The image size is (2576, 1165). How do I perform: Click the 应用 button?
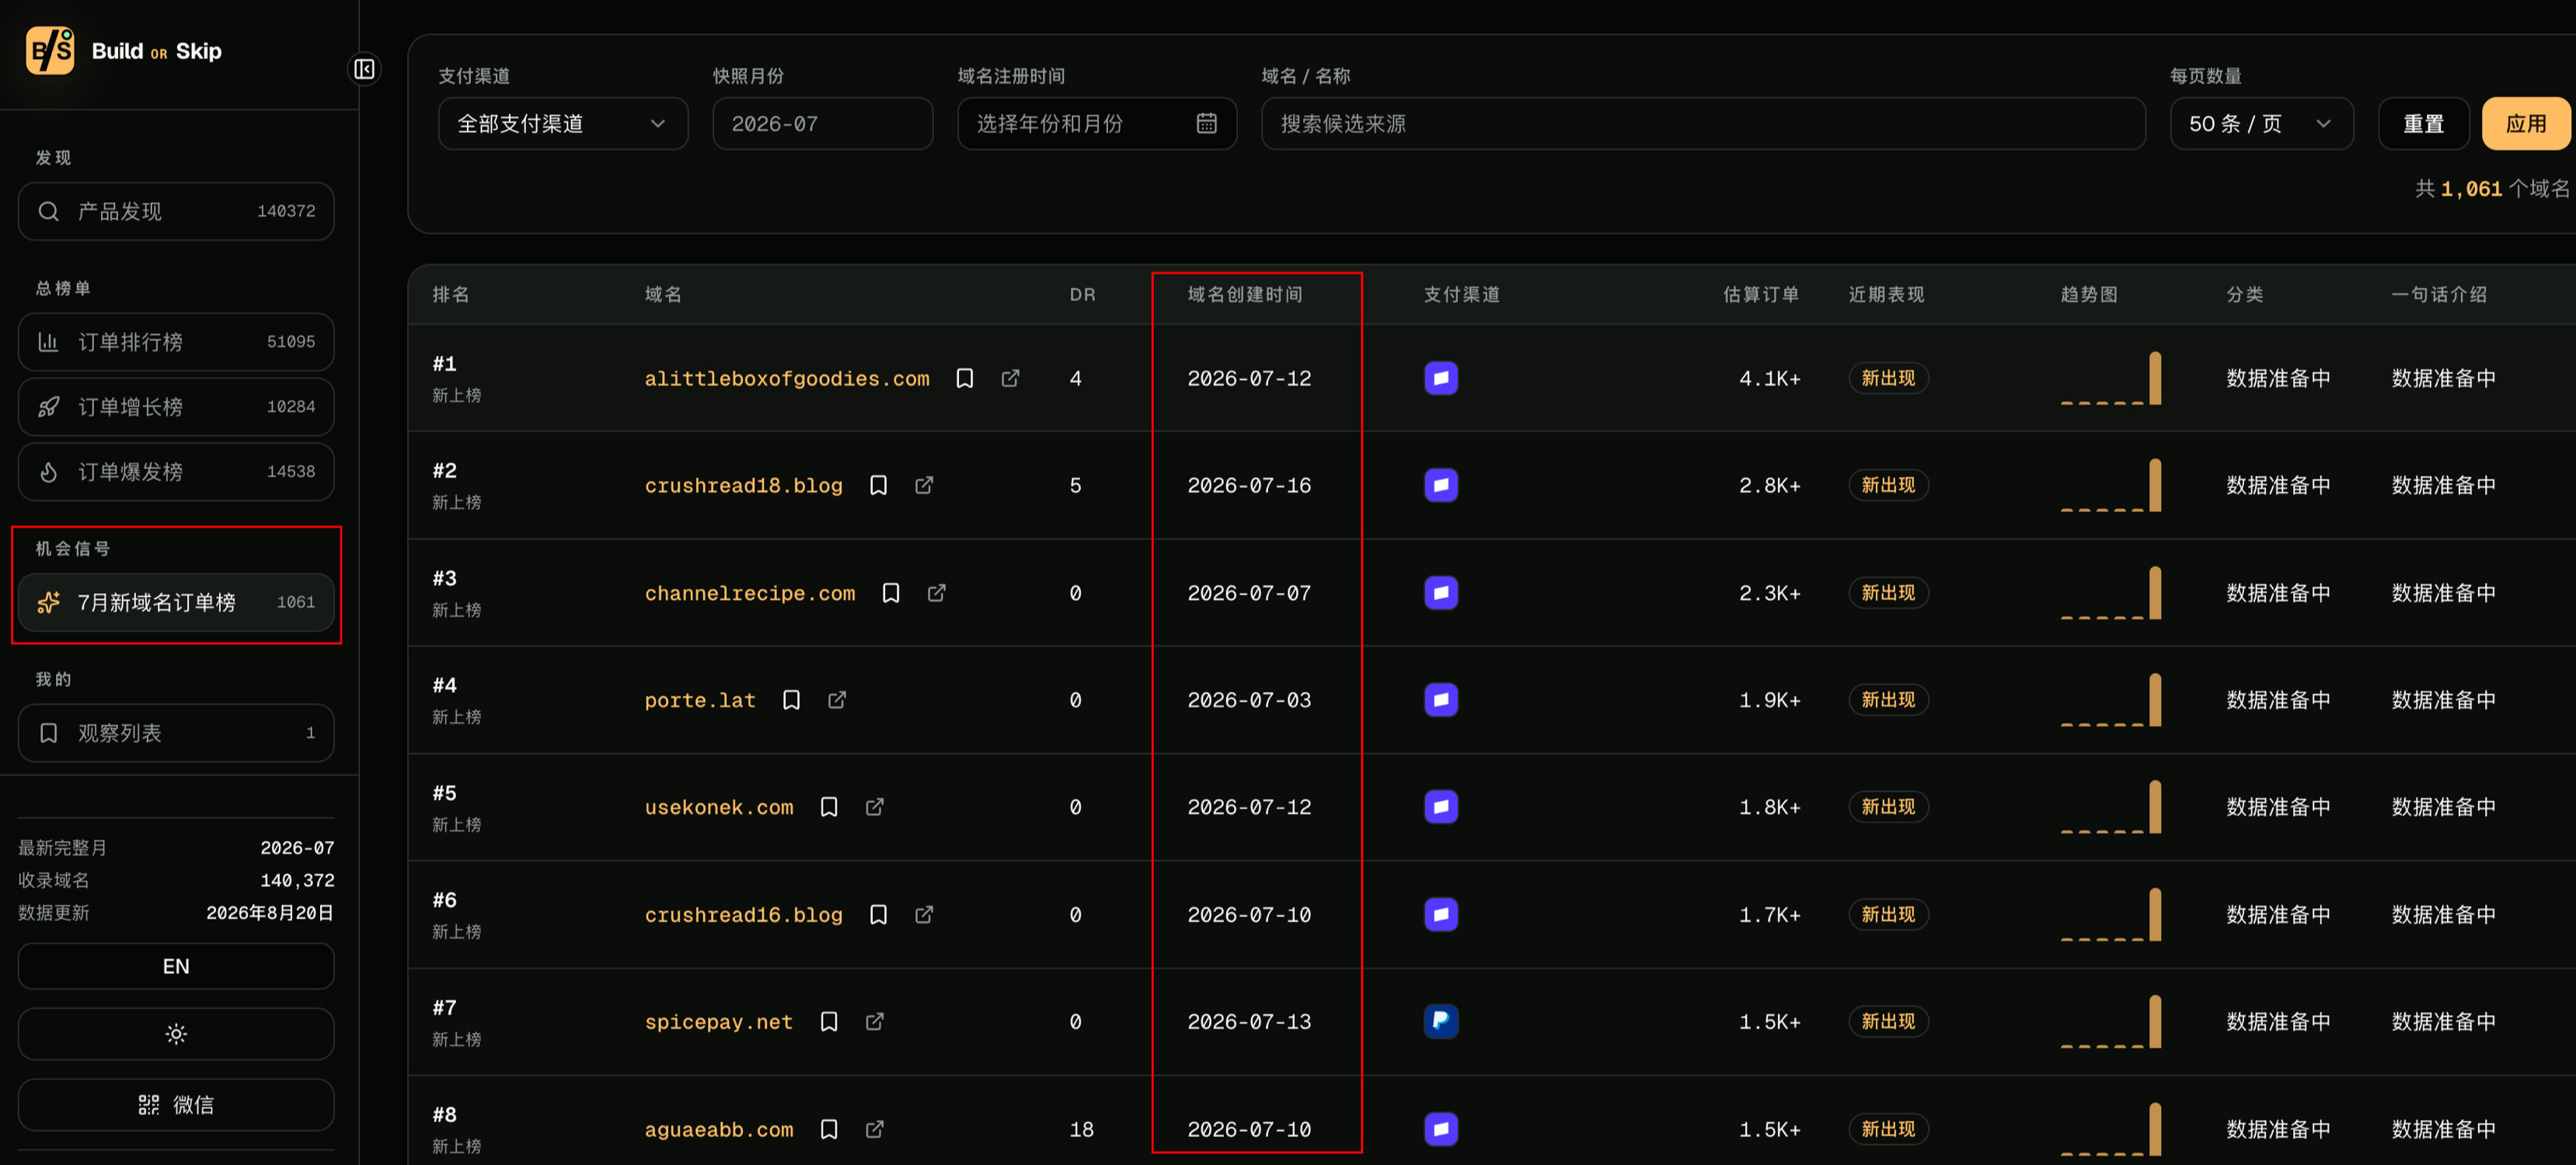(x=2526, y=123)
